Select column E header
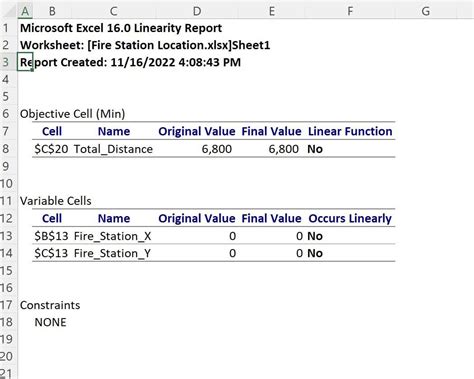The width and height of the screenshot is (474, 379). (x=272, y=11)
